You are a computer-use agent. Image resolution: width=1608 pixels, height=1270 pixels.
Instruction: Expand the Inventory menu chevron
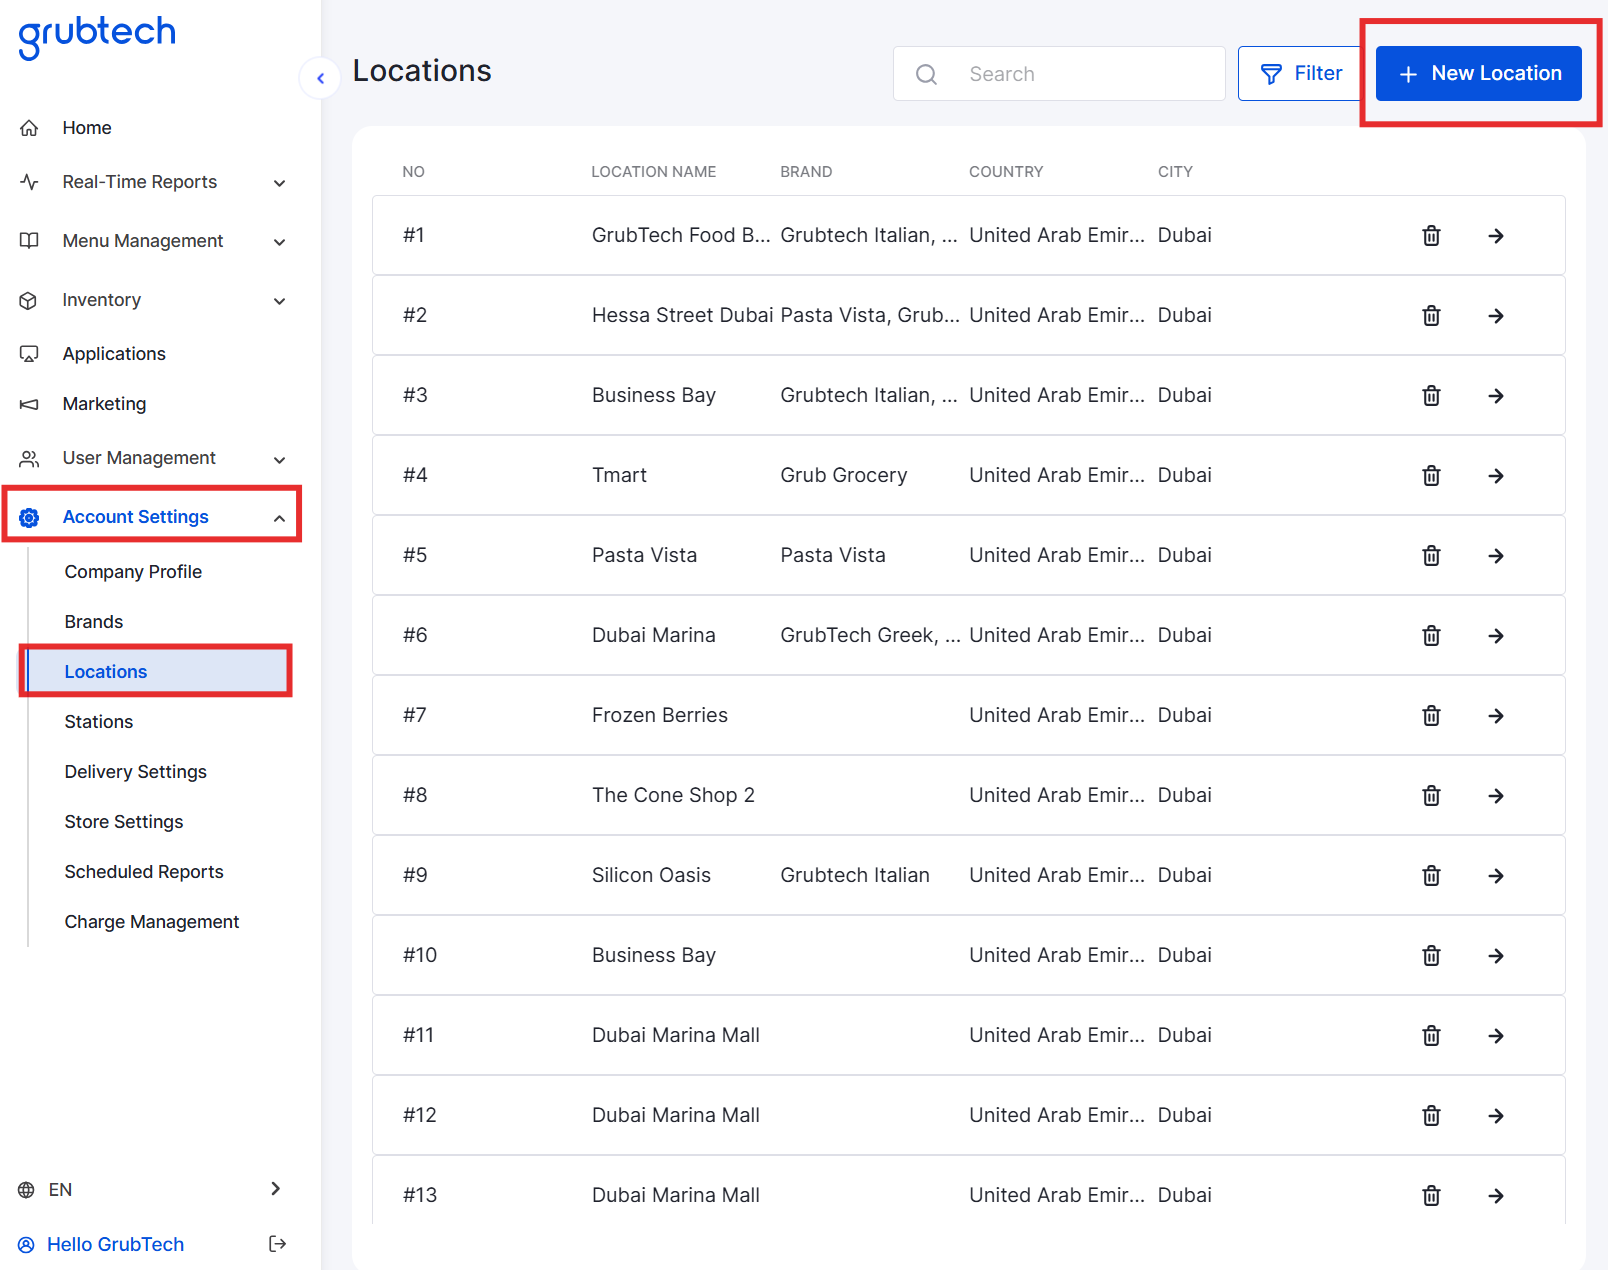(x=280, y=300)
